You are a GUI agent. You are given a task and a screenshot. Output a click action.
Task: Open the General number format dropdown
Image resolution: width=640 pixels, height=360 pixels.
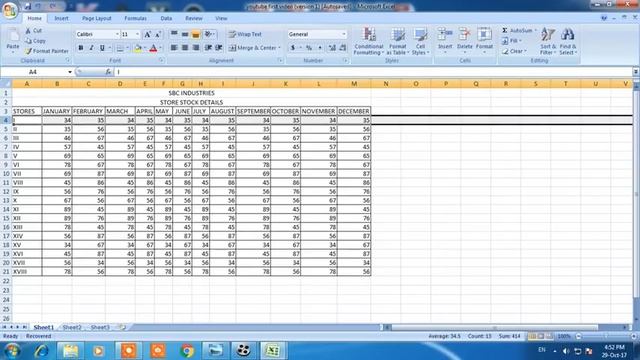pyautogui.click(x=344, y=34)
